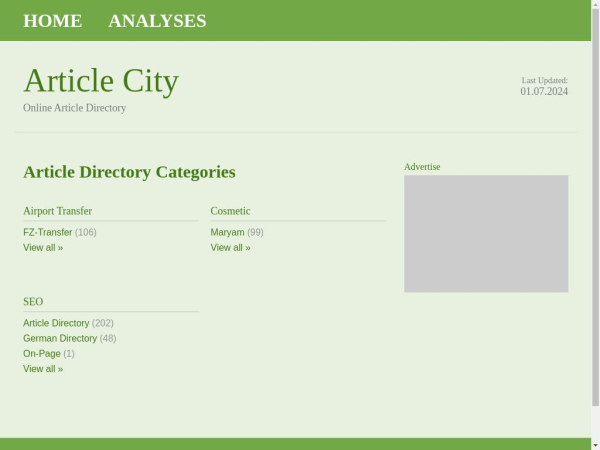
Task: Open the Article Directory subcategory link
Action: coord(56,323)
